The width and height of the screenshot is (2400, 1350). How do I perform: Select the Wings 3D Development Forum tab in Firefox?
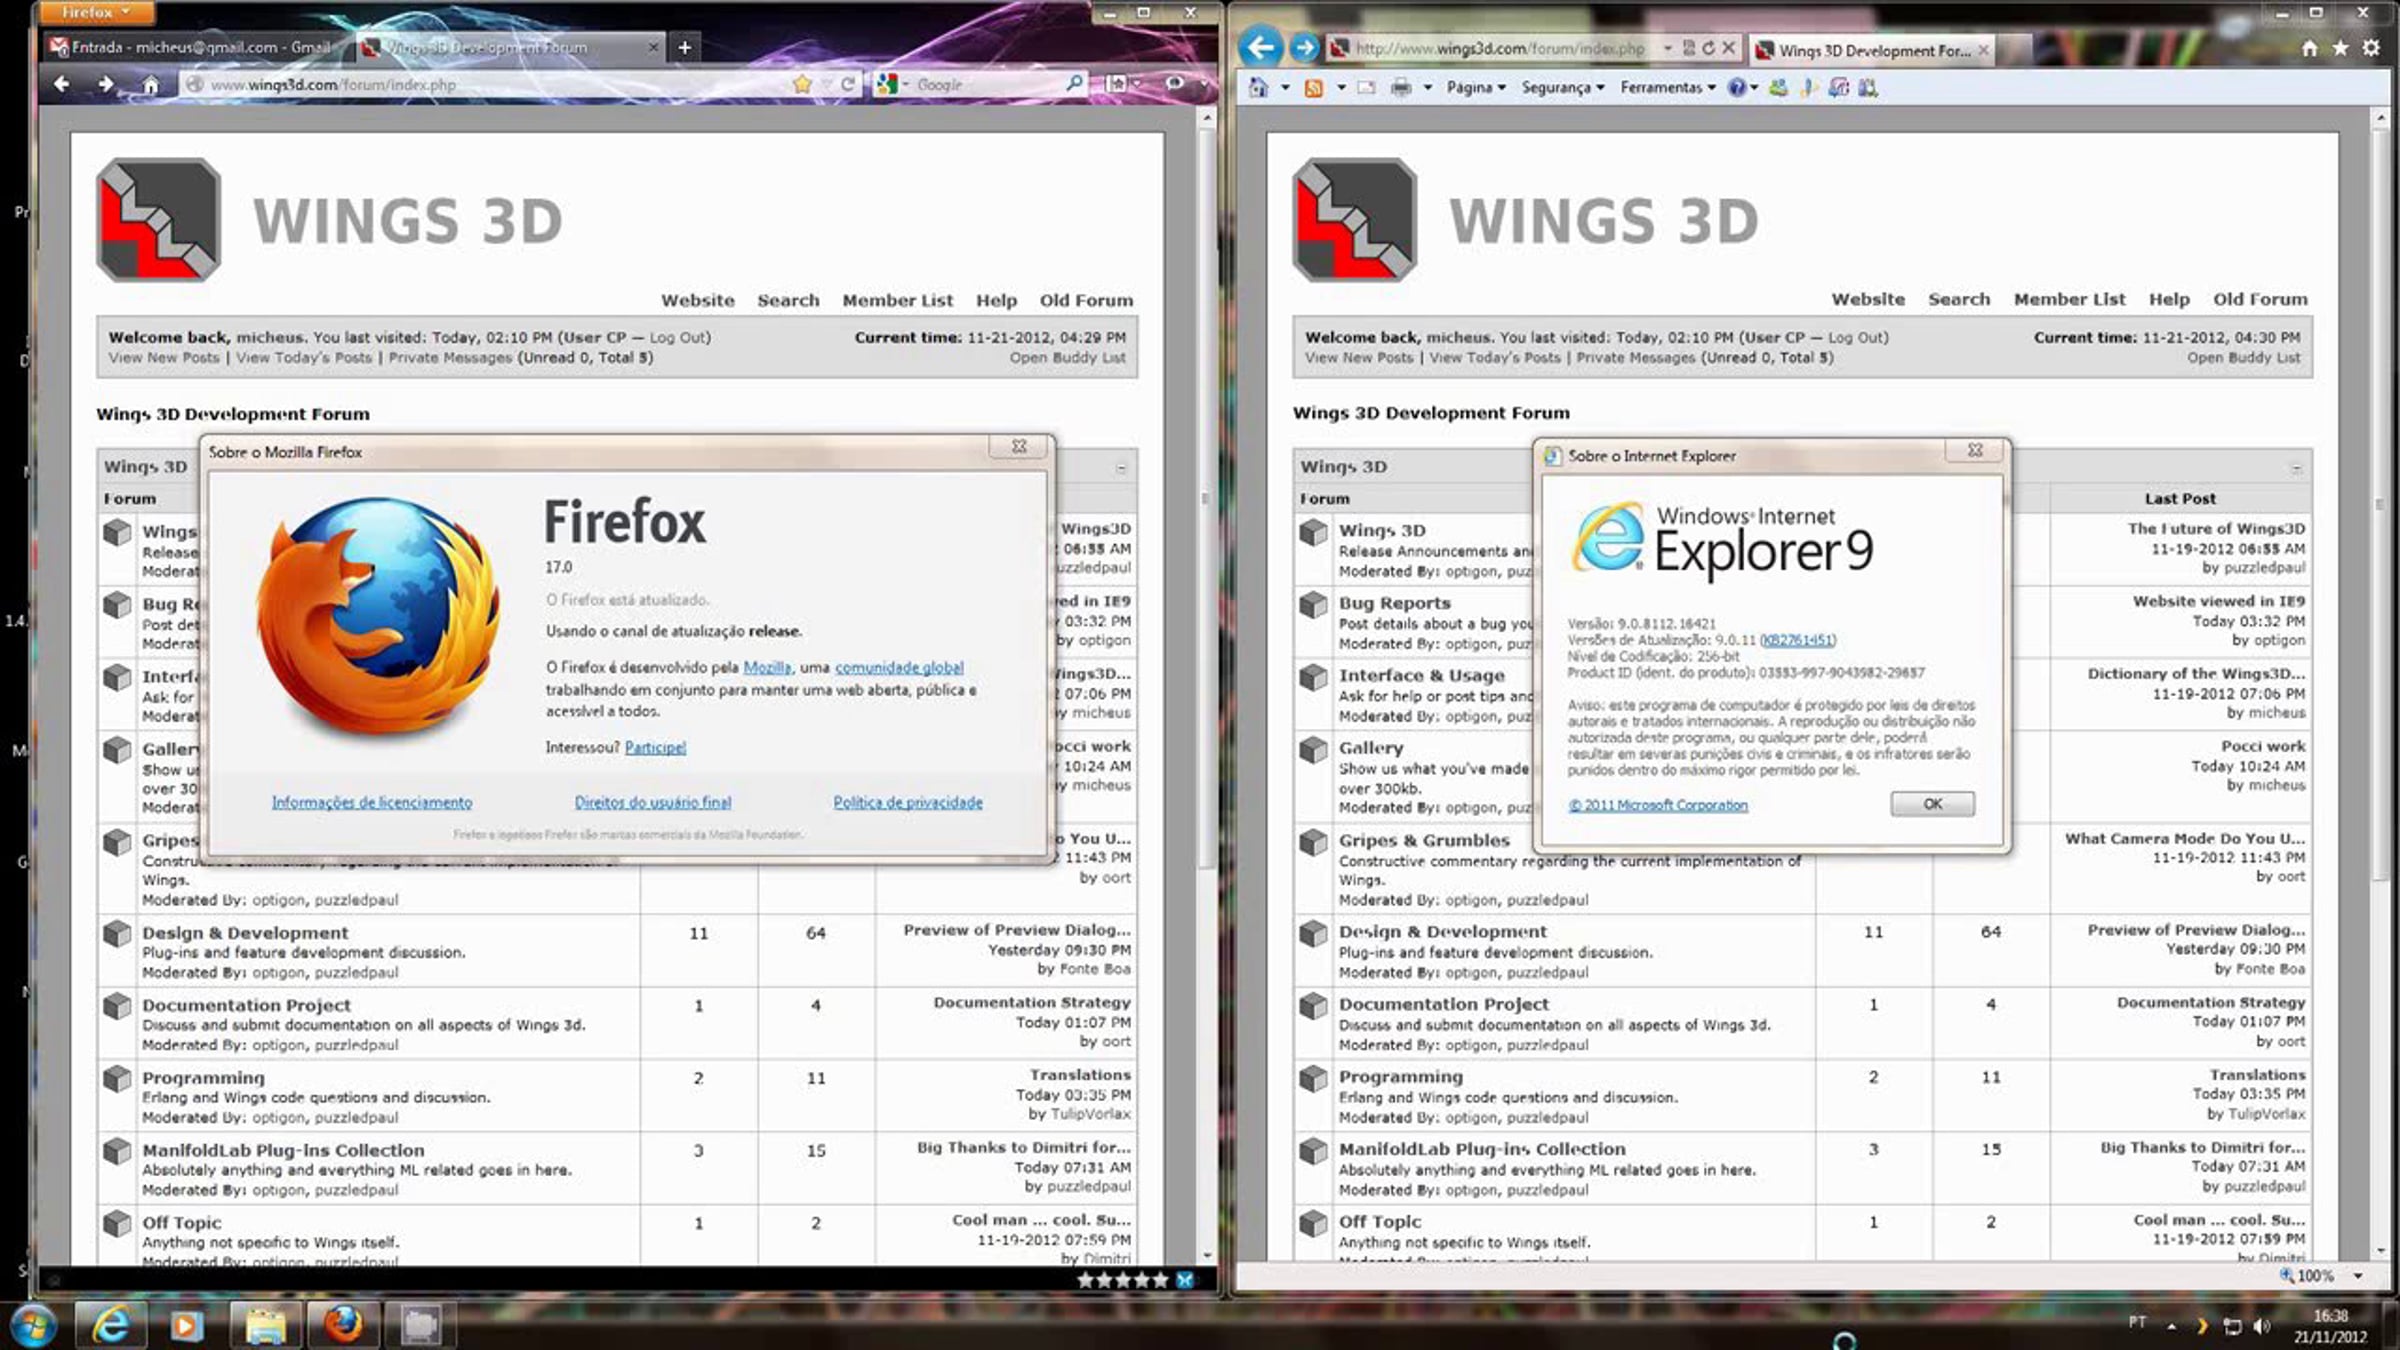coord(510,47)
